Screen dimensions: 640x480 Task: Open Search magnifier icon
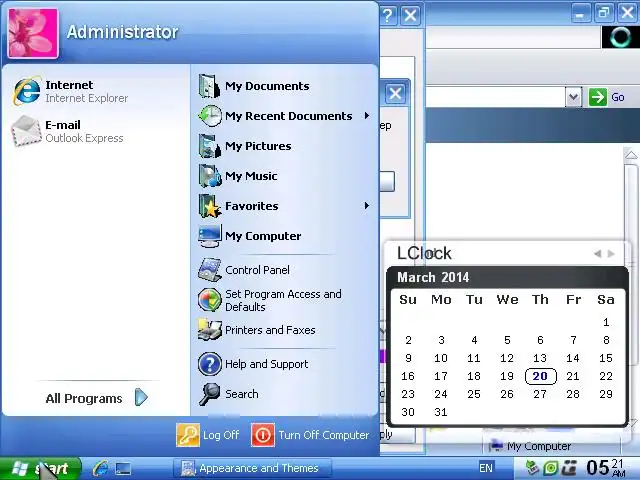(210, 394)
